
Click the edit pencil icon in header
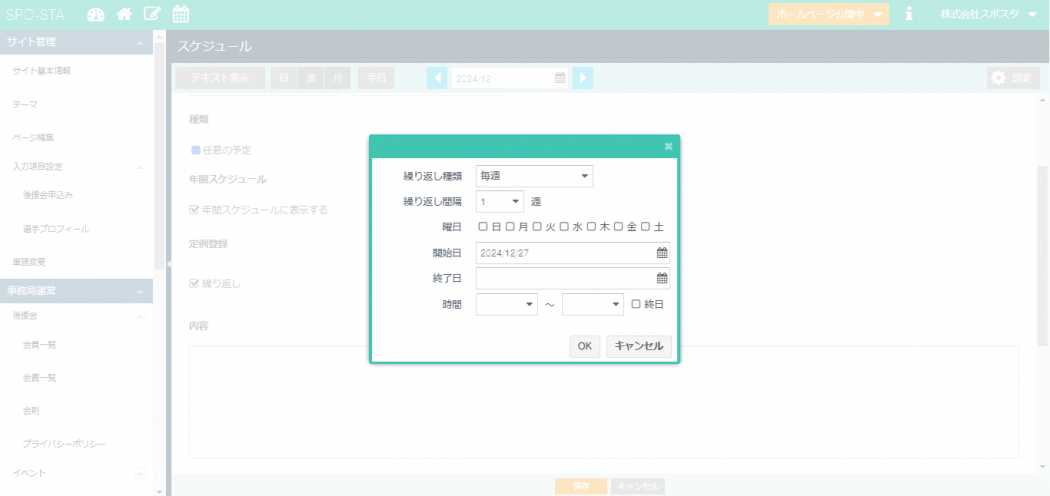[152, 14]
